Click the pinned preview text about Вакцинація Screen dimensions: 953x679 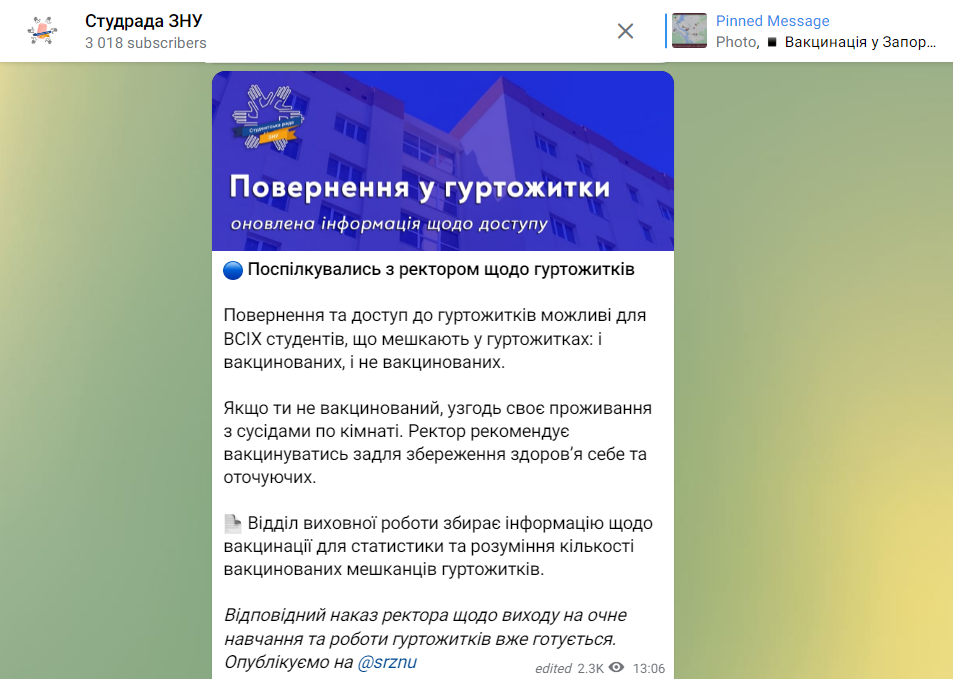coord(860,42)
